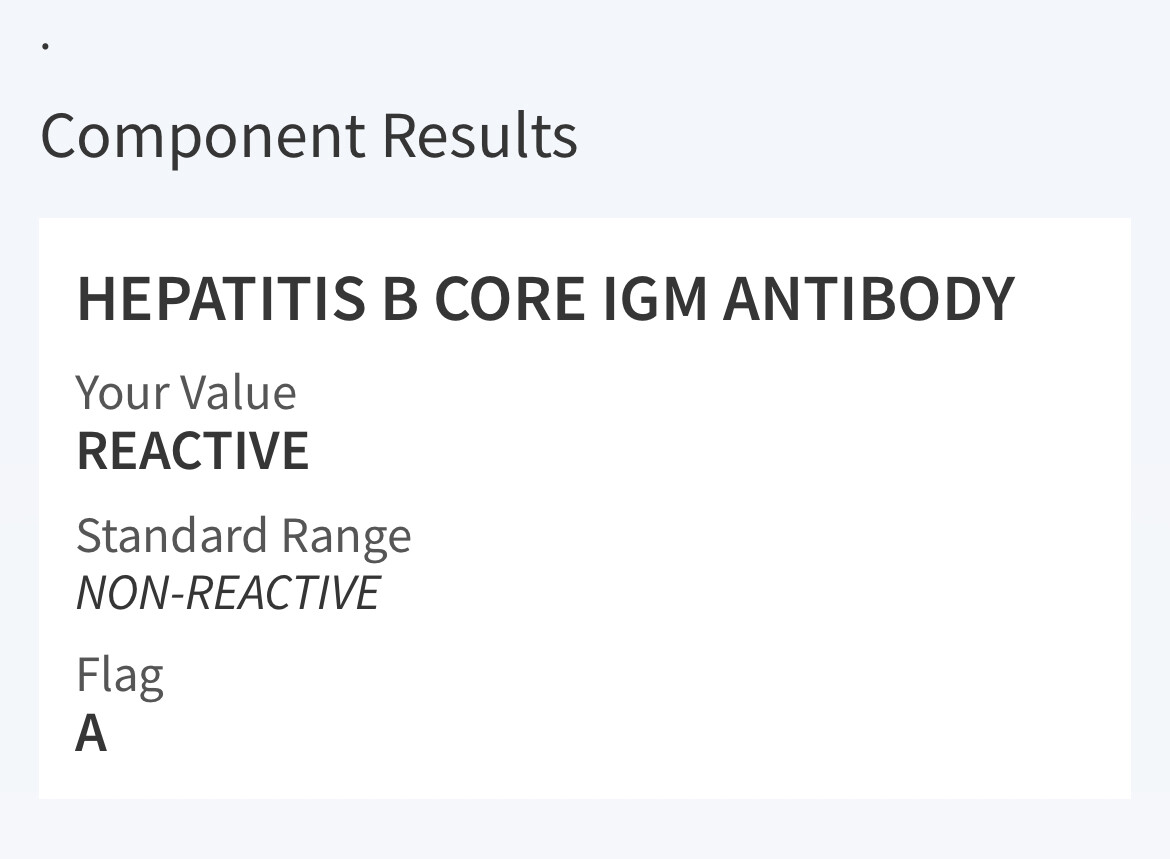Viewport: 1170px width, 859px height.
Task: Click the word Standard in the range label
Action: [x=172, y=535]
